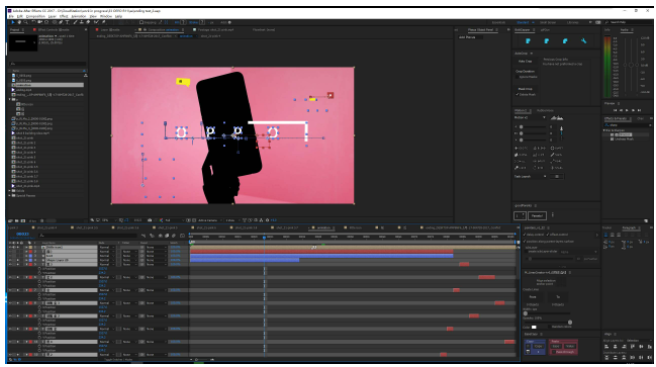Click the blue wrench settings icon
Viewport: 656px width, 367px height.
click(584, 41)
